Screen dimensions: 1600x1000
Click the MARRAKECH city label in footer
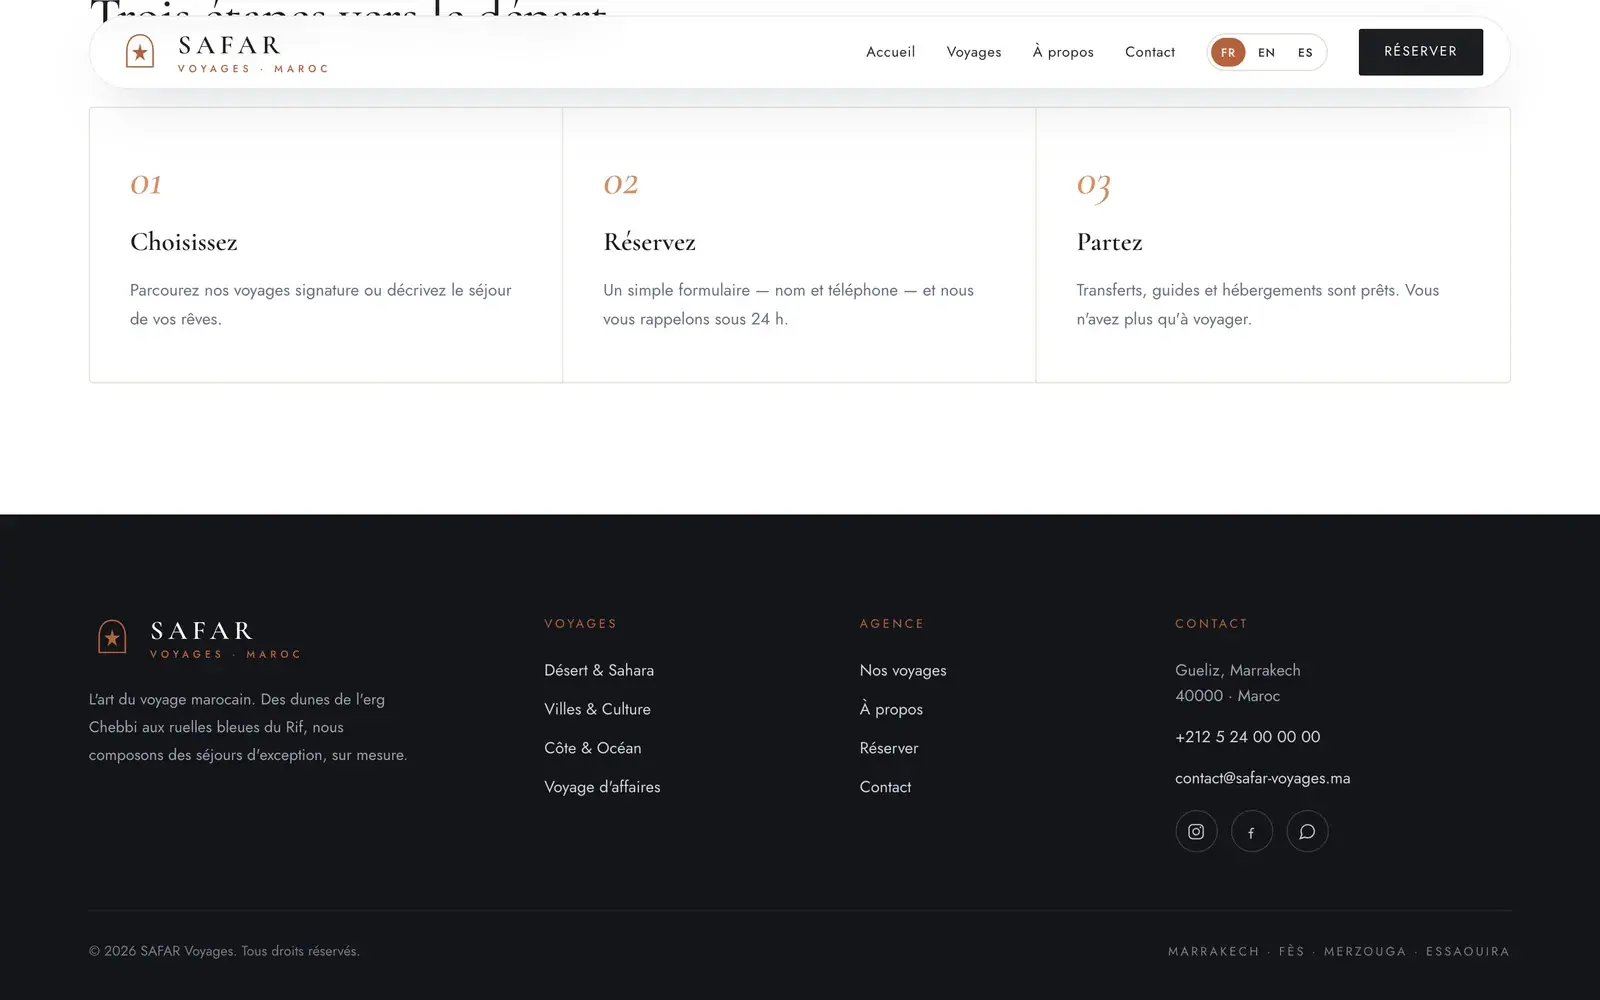[x=1213, y=951]
